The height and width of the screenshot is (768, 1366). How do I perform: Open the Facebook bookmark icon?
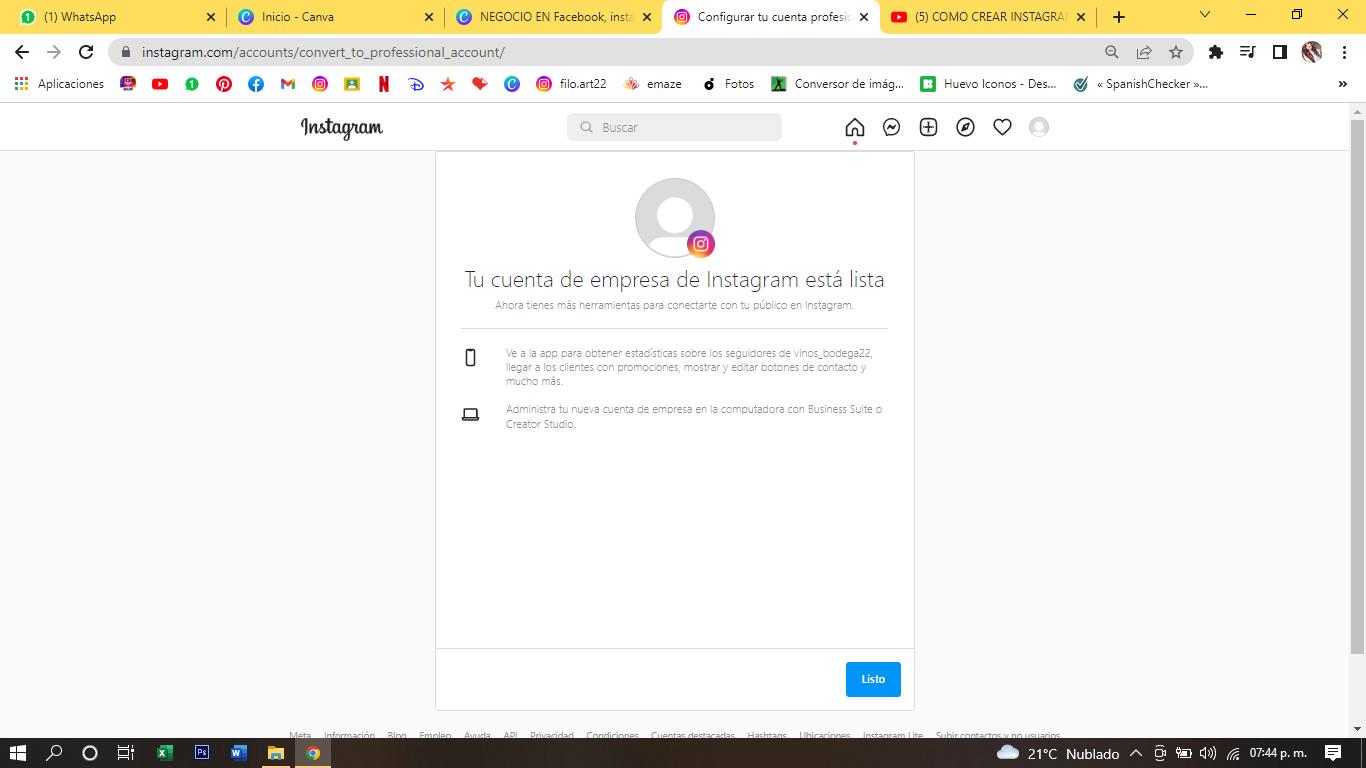[256, 84]
